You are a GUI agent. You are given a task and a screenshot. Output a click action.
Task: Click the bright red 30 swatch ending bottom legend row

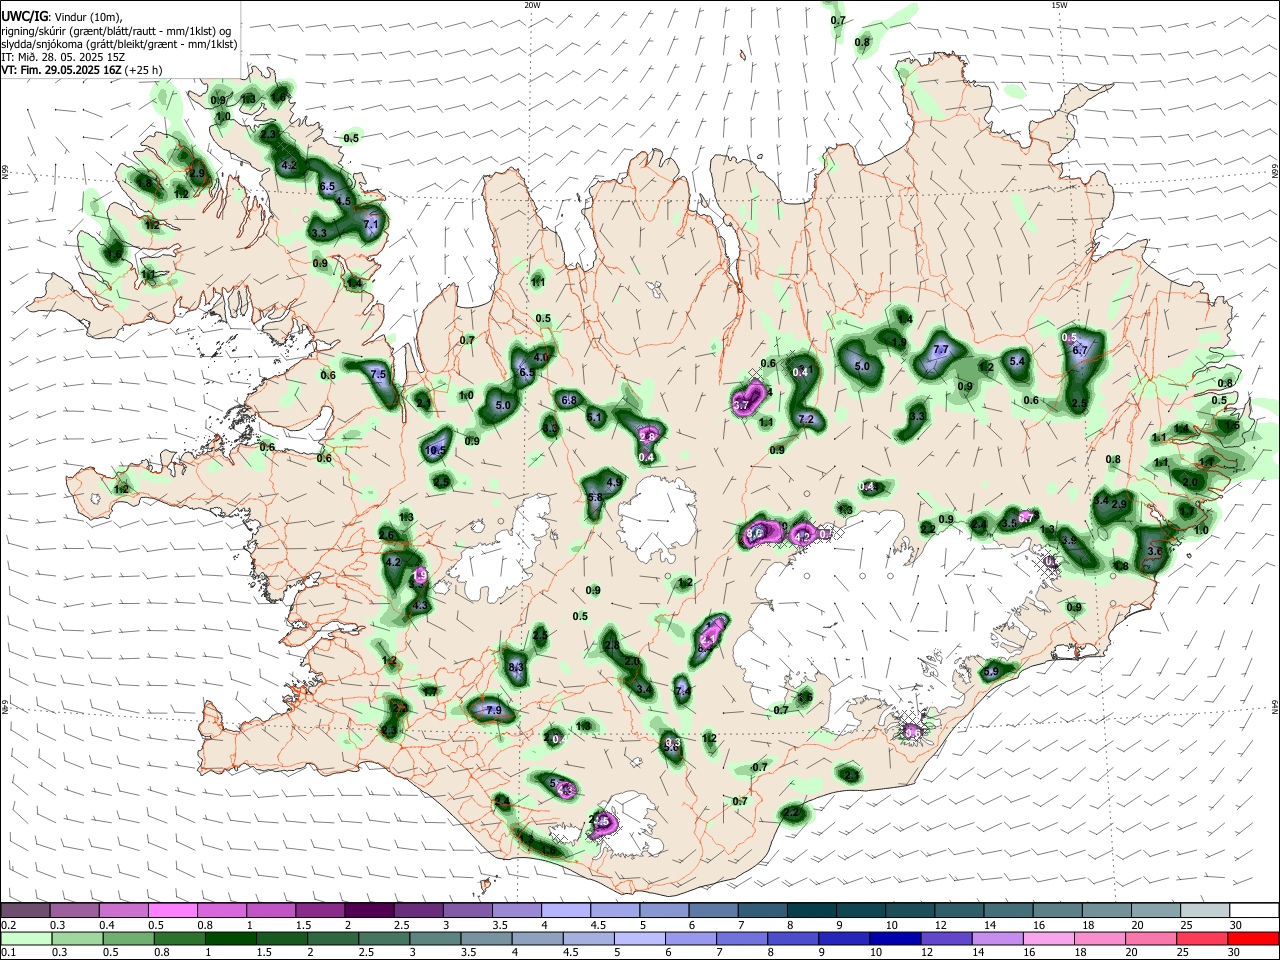click(x=1253, y=939)
